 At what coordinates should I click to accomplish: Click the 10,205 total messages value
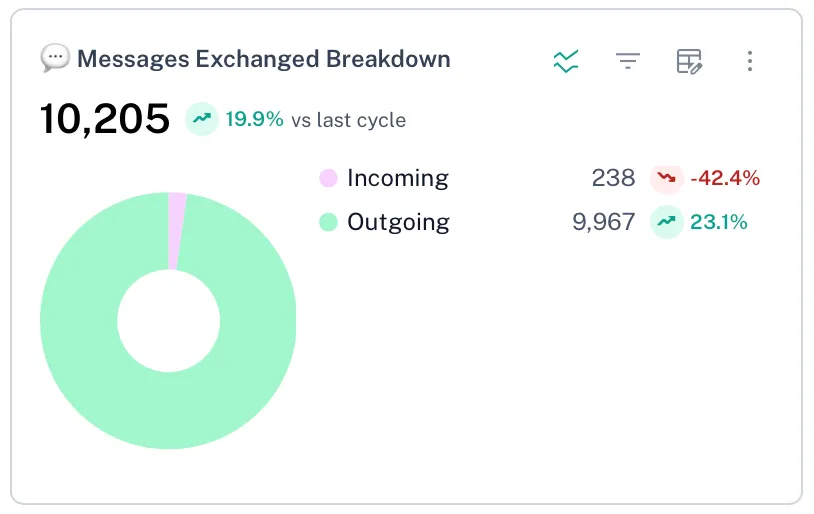tap(105, 120)
